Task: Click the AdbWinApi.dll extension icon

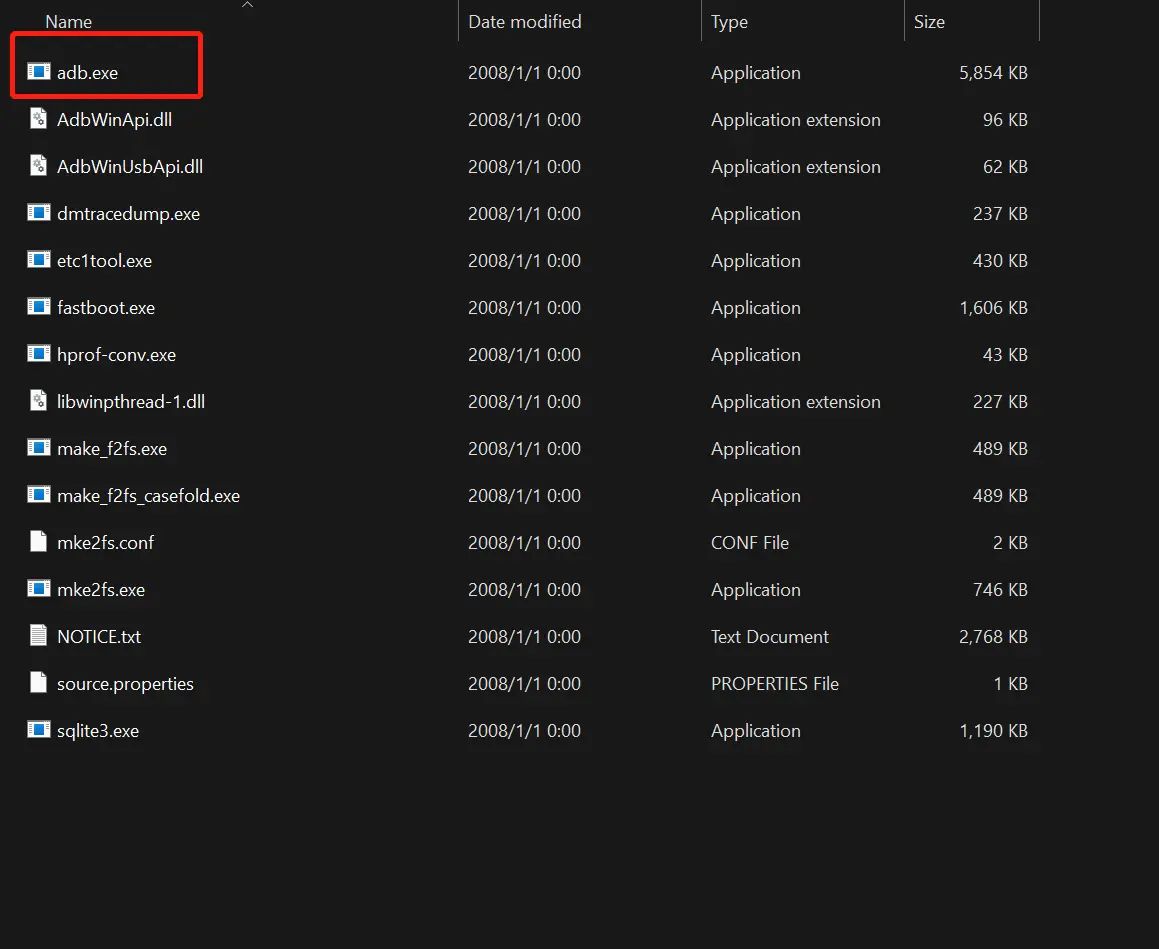Action: tap(38, 119)
